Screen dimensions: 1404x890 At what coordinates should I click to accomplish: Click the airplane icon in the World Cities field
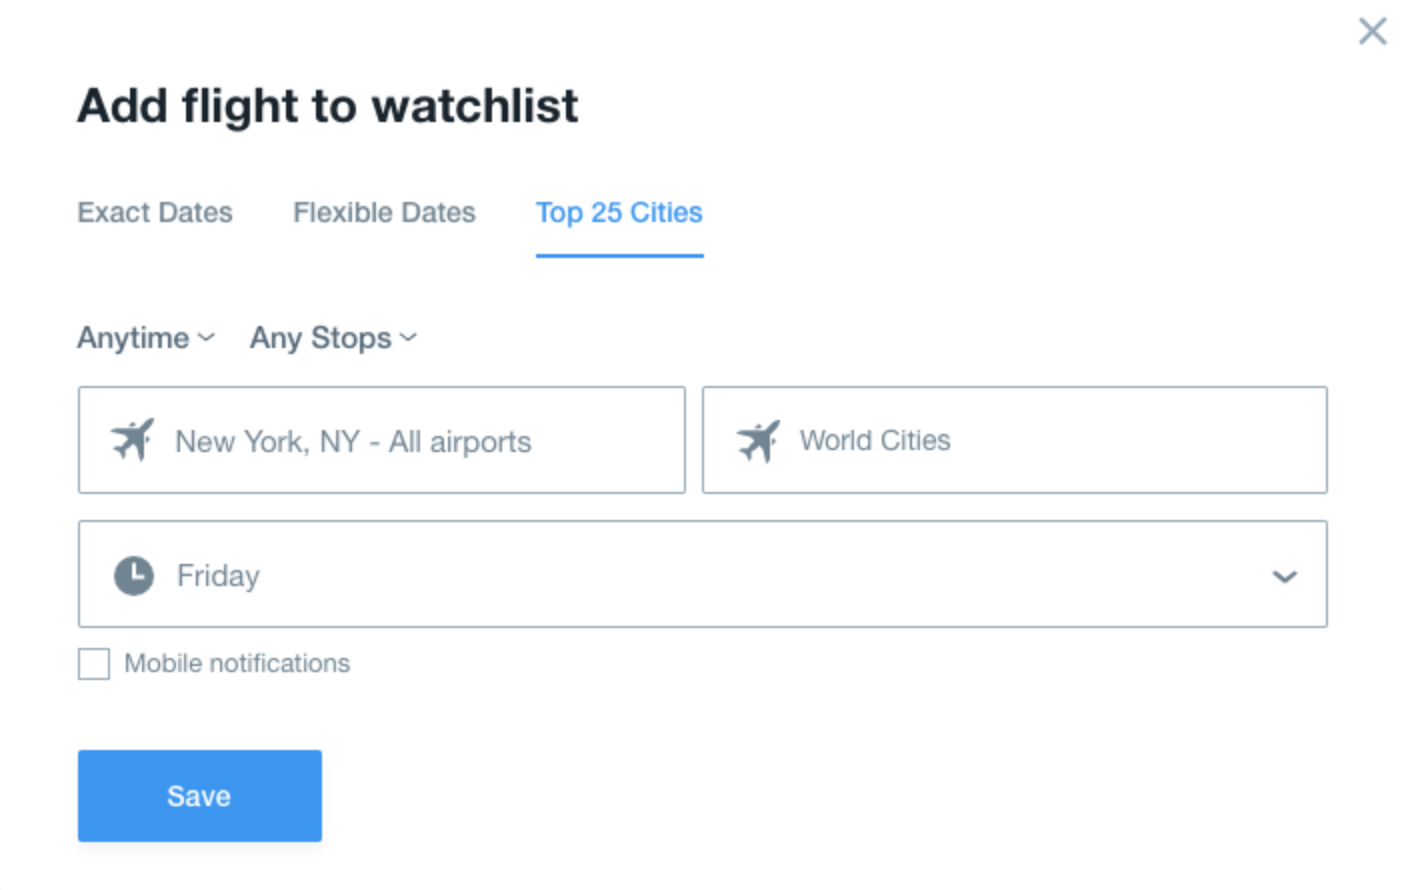(x=758, y=440)
